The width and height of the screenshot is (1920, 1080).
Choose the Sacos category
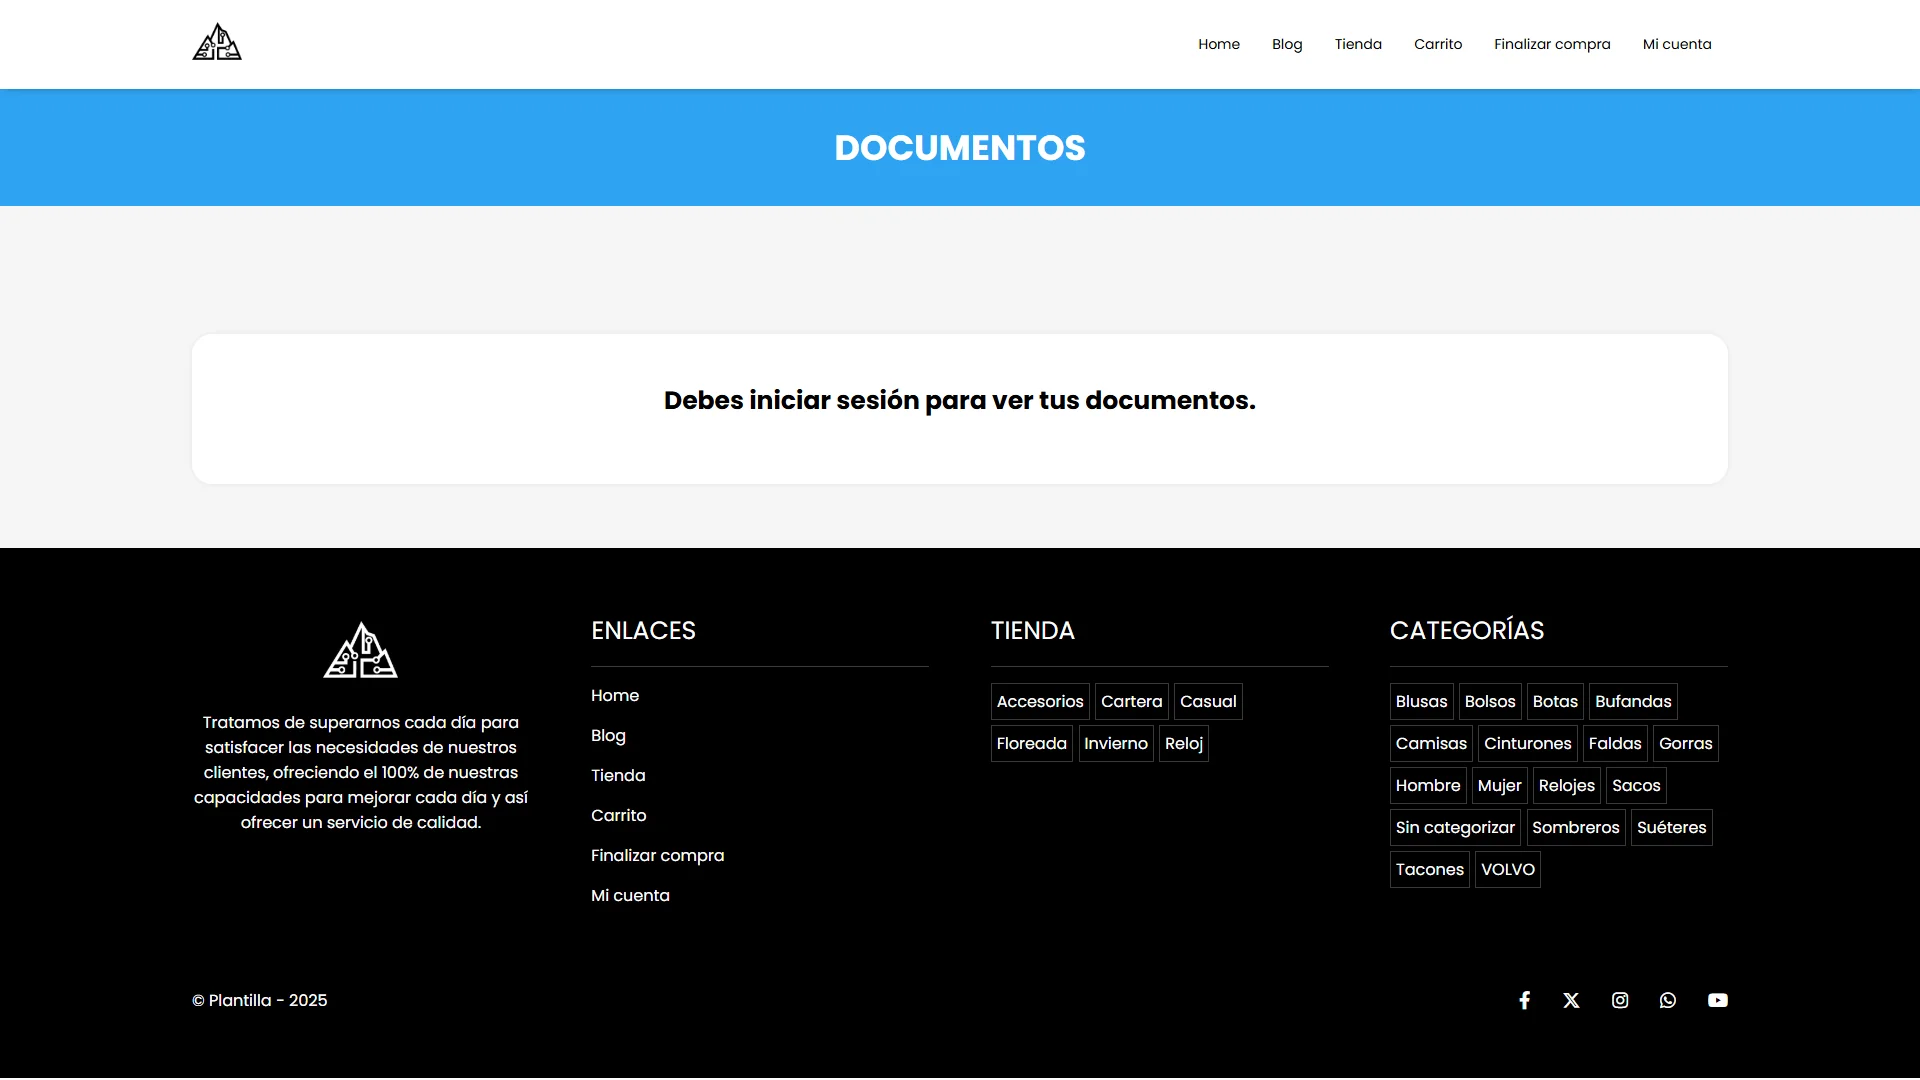1636,785
